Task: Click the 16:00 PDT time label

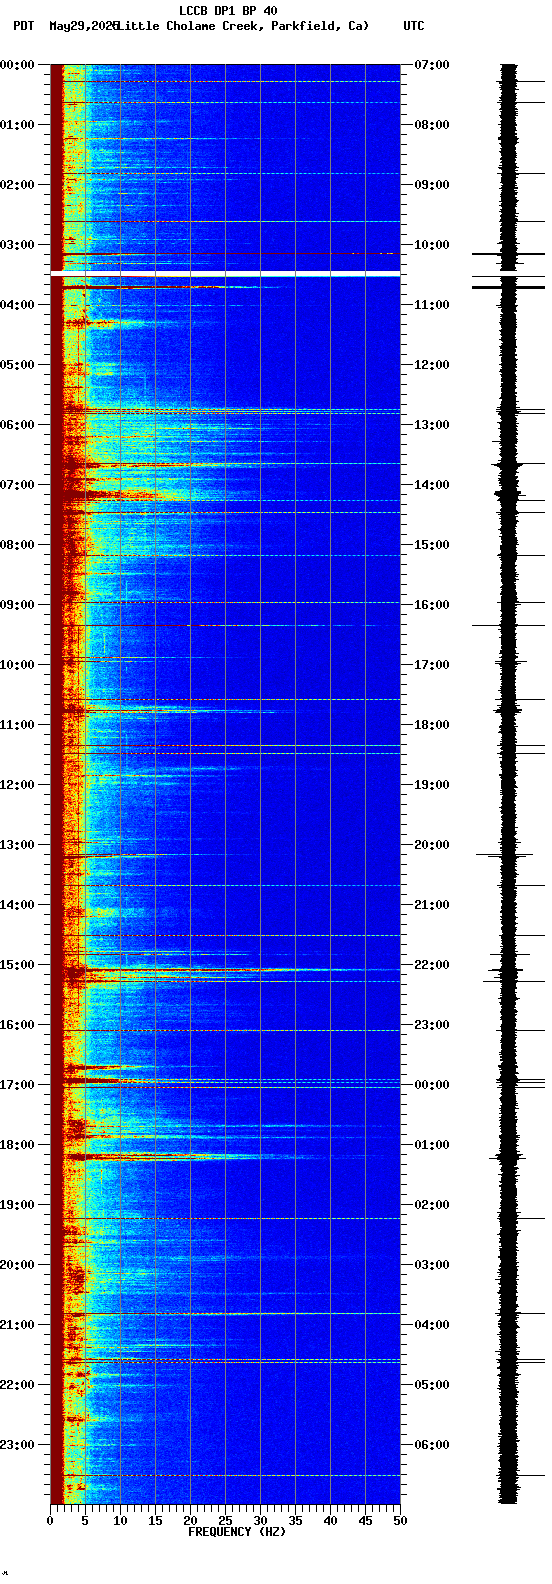Action: pyautogui.click(x=17, y=1025)
